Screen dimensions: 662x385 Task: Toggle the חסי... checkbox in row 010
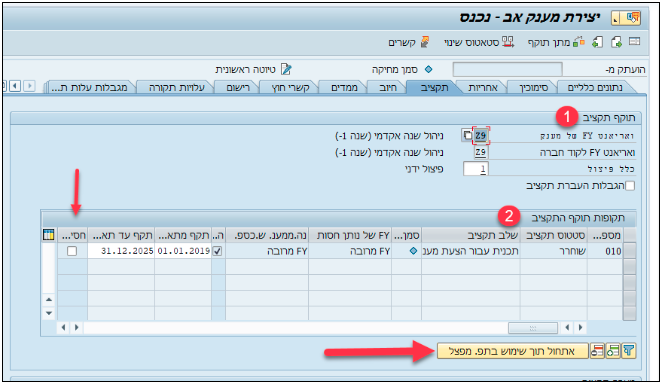point(72,251)
